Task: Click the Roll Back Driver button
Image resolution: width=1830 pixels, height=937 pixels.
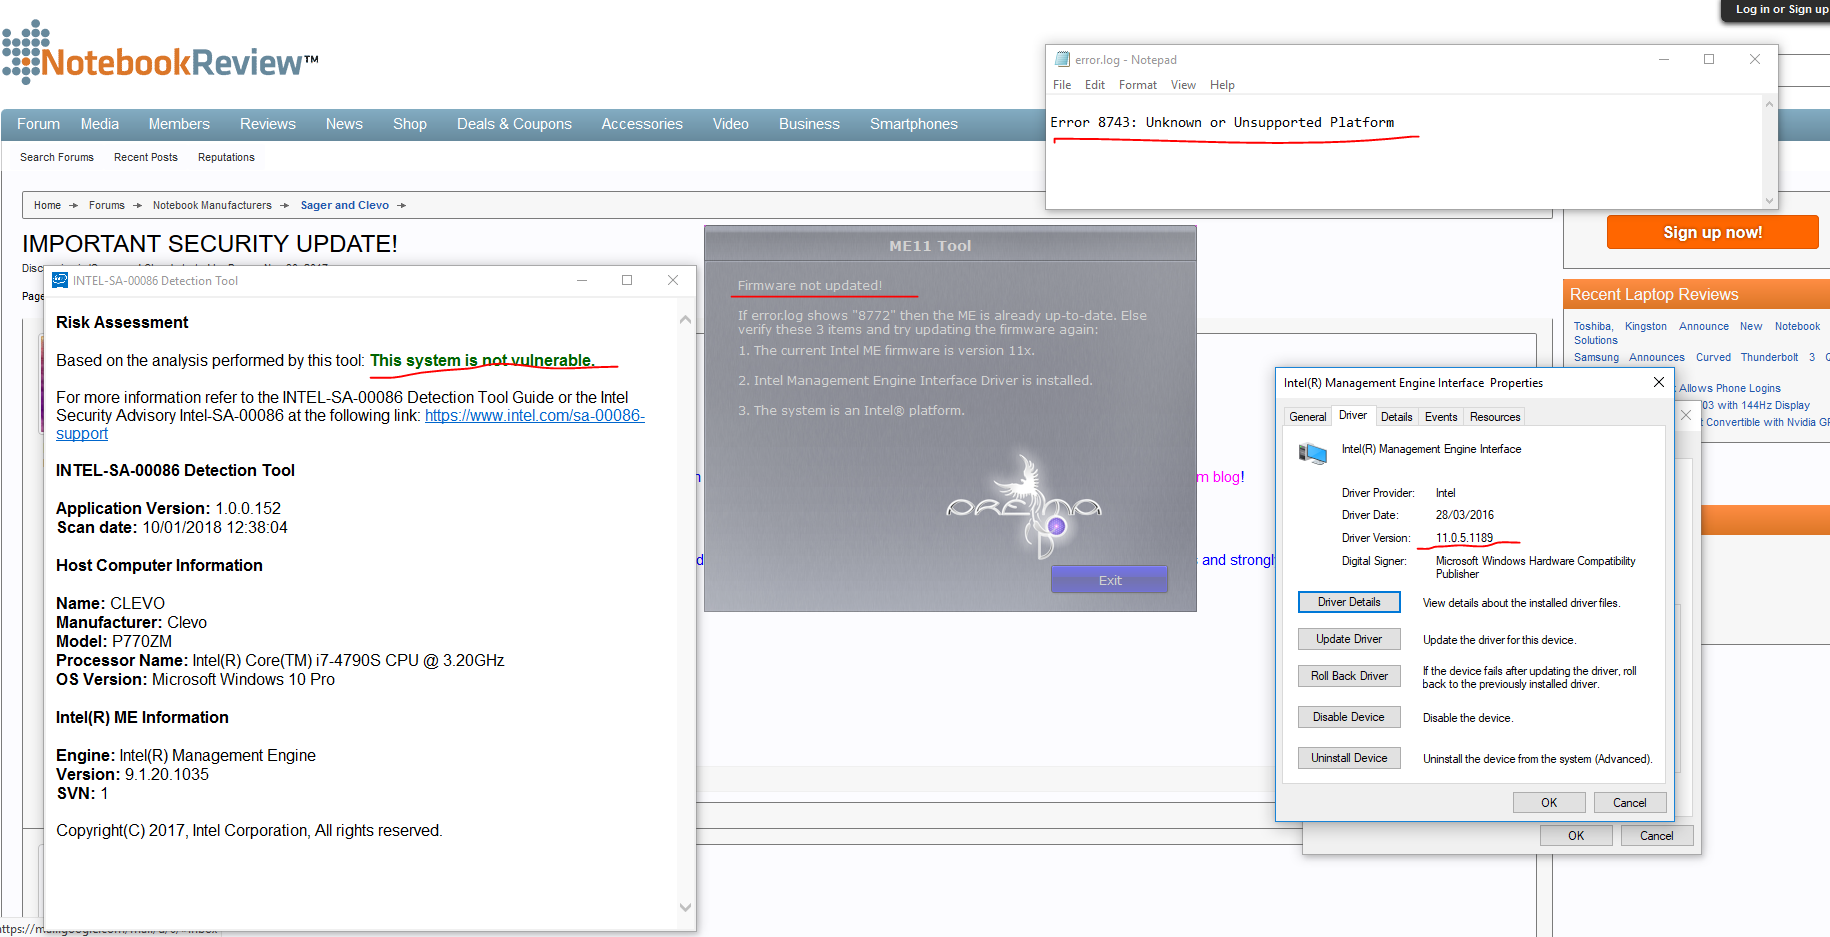Action: 1349,676
